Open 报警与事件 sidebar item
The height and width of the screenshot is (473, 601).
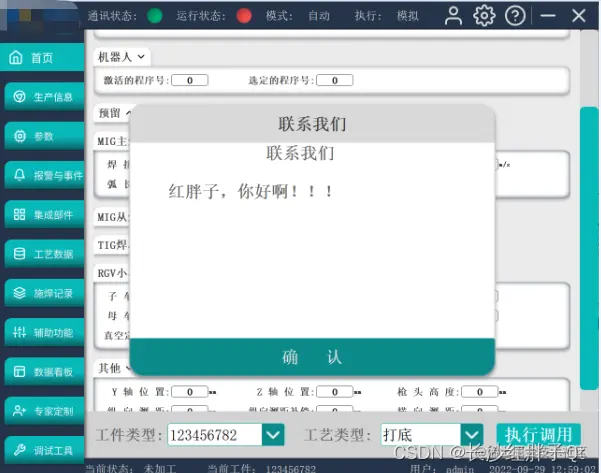tap(44, 176)
